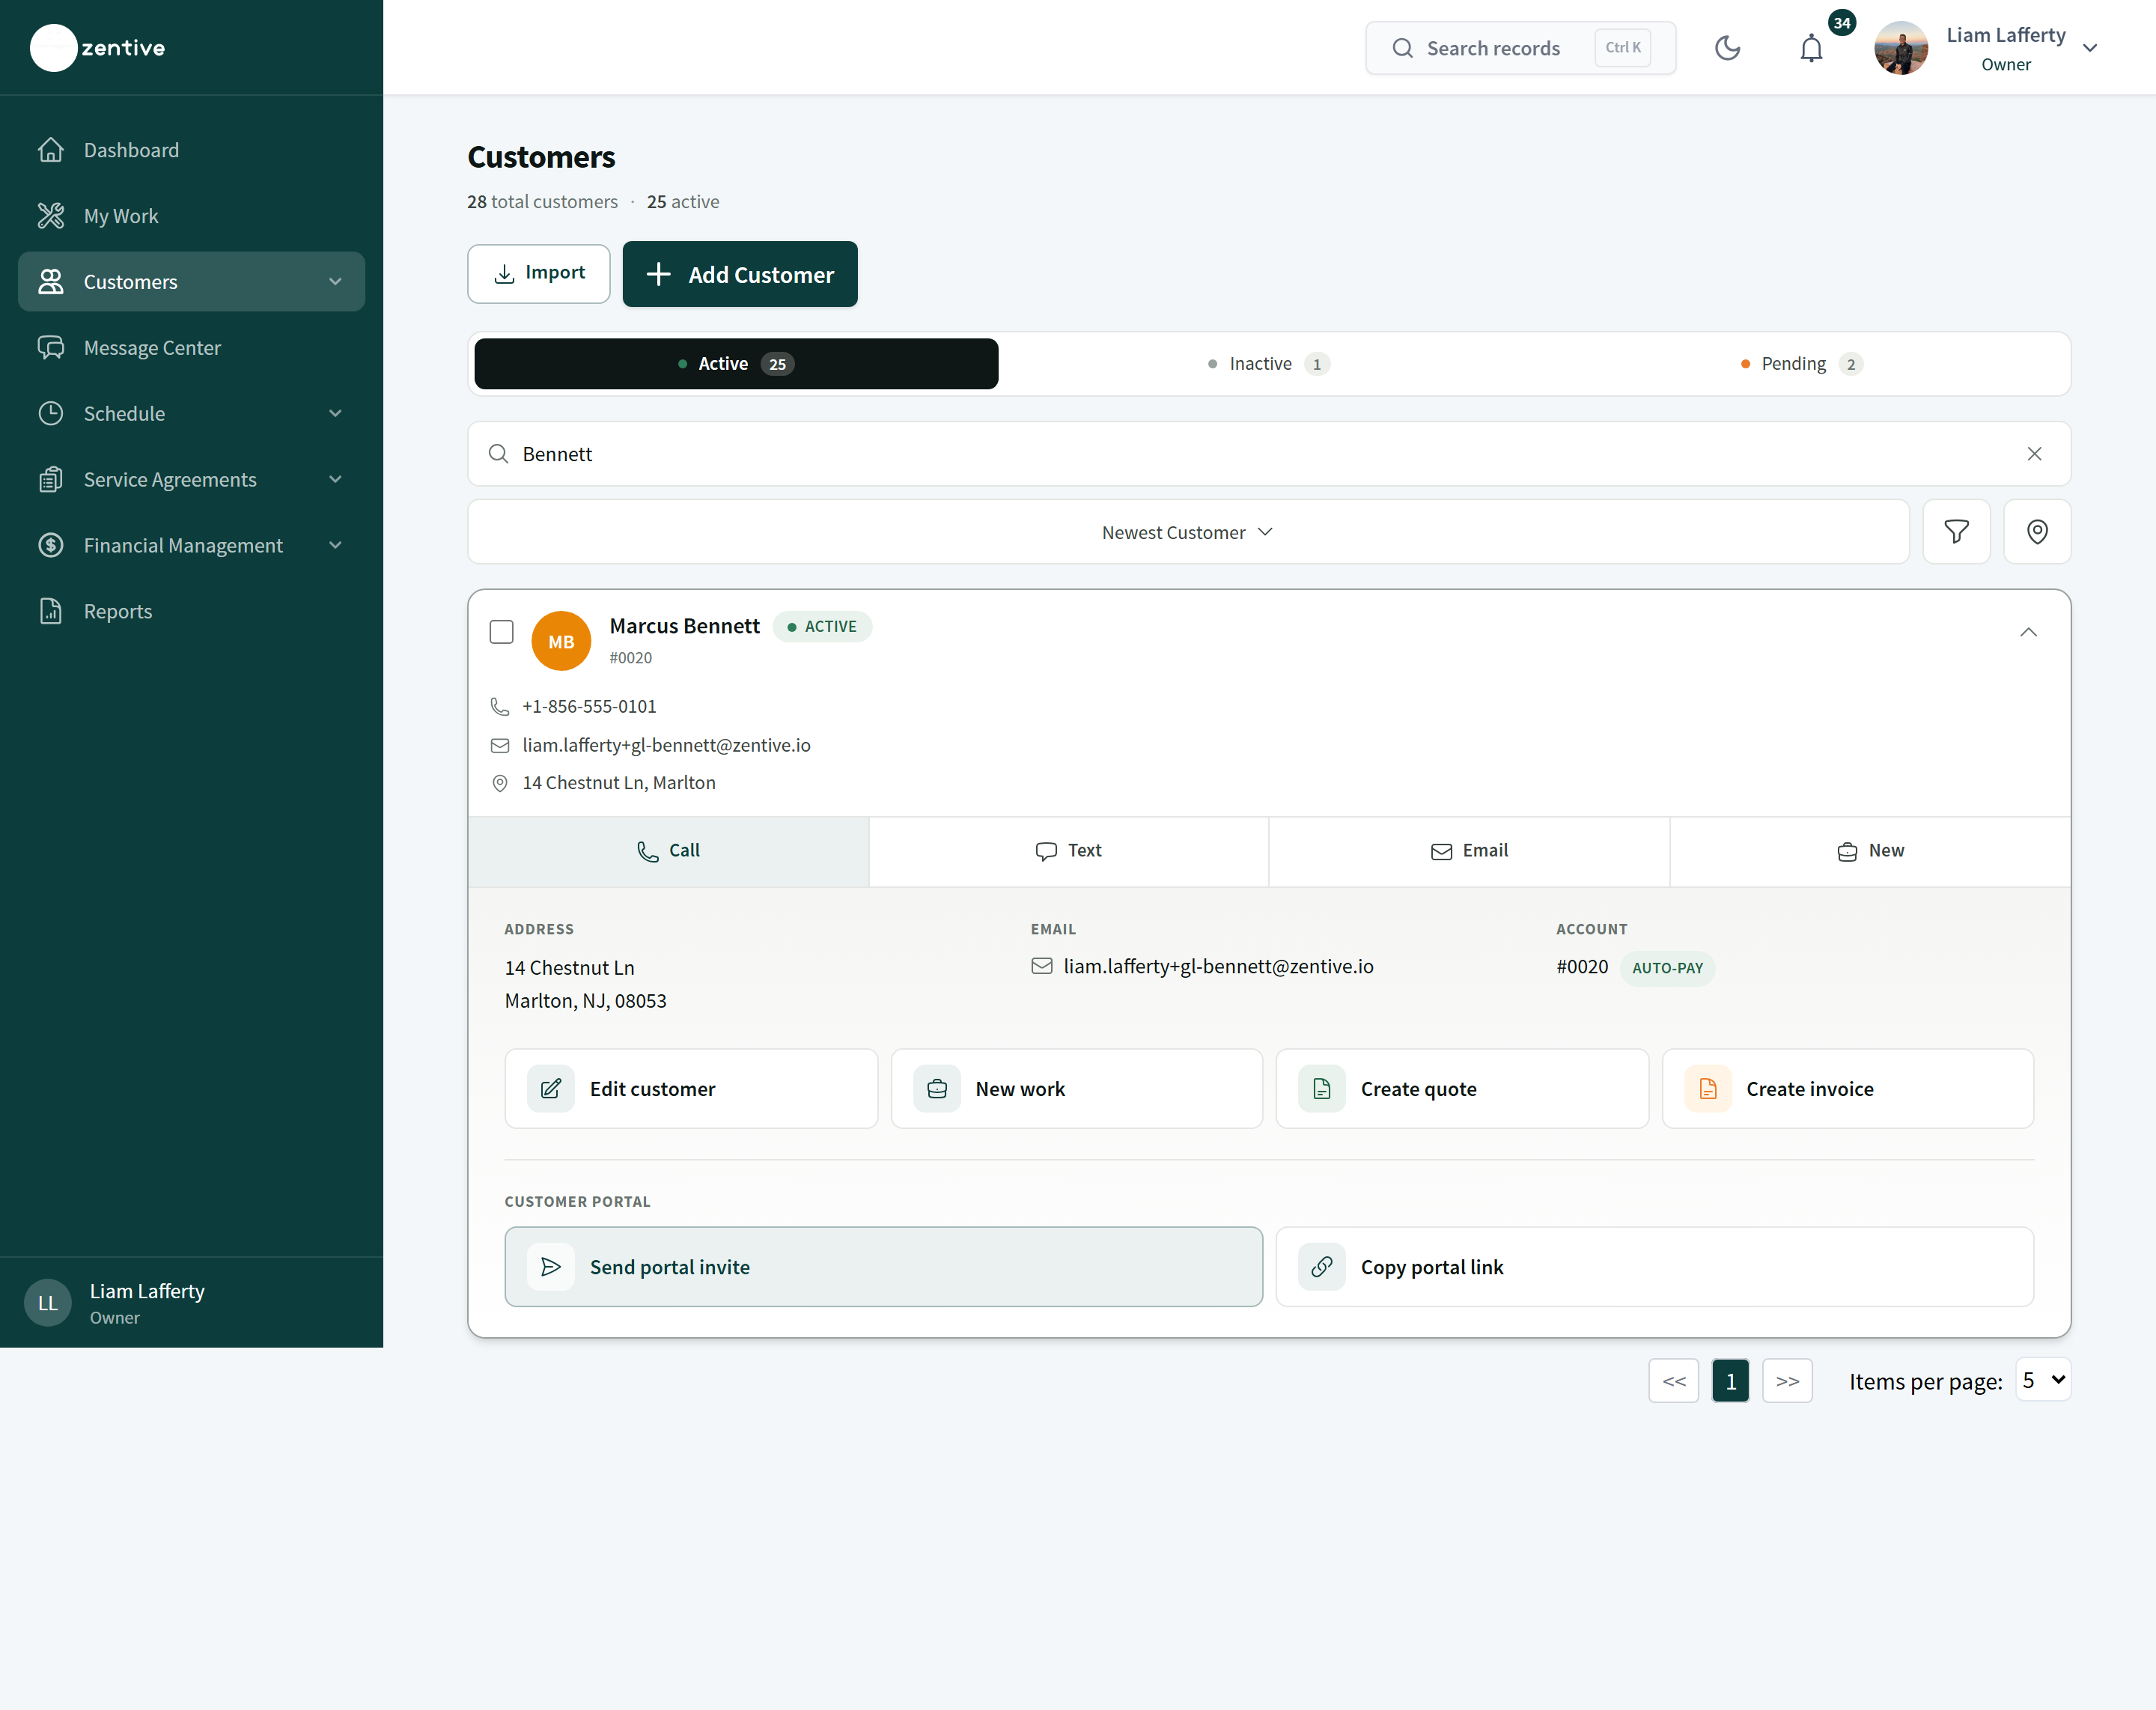Switch to the Inactive customers tab
Screen dimensions: 2156x1710
click(x=1268, y=364)
